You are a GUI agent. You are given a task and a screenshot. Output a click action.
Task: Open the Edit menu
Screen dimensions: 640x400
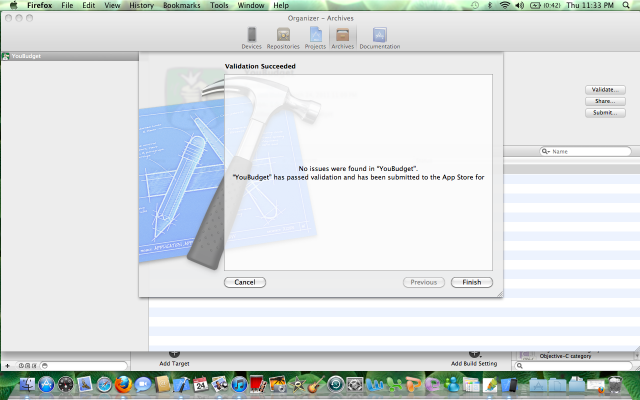coord(89,5)
